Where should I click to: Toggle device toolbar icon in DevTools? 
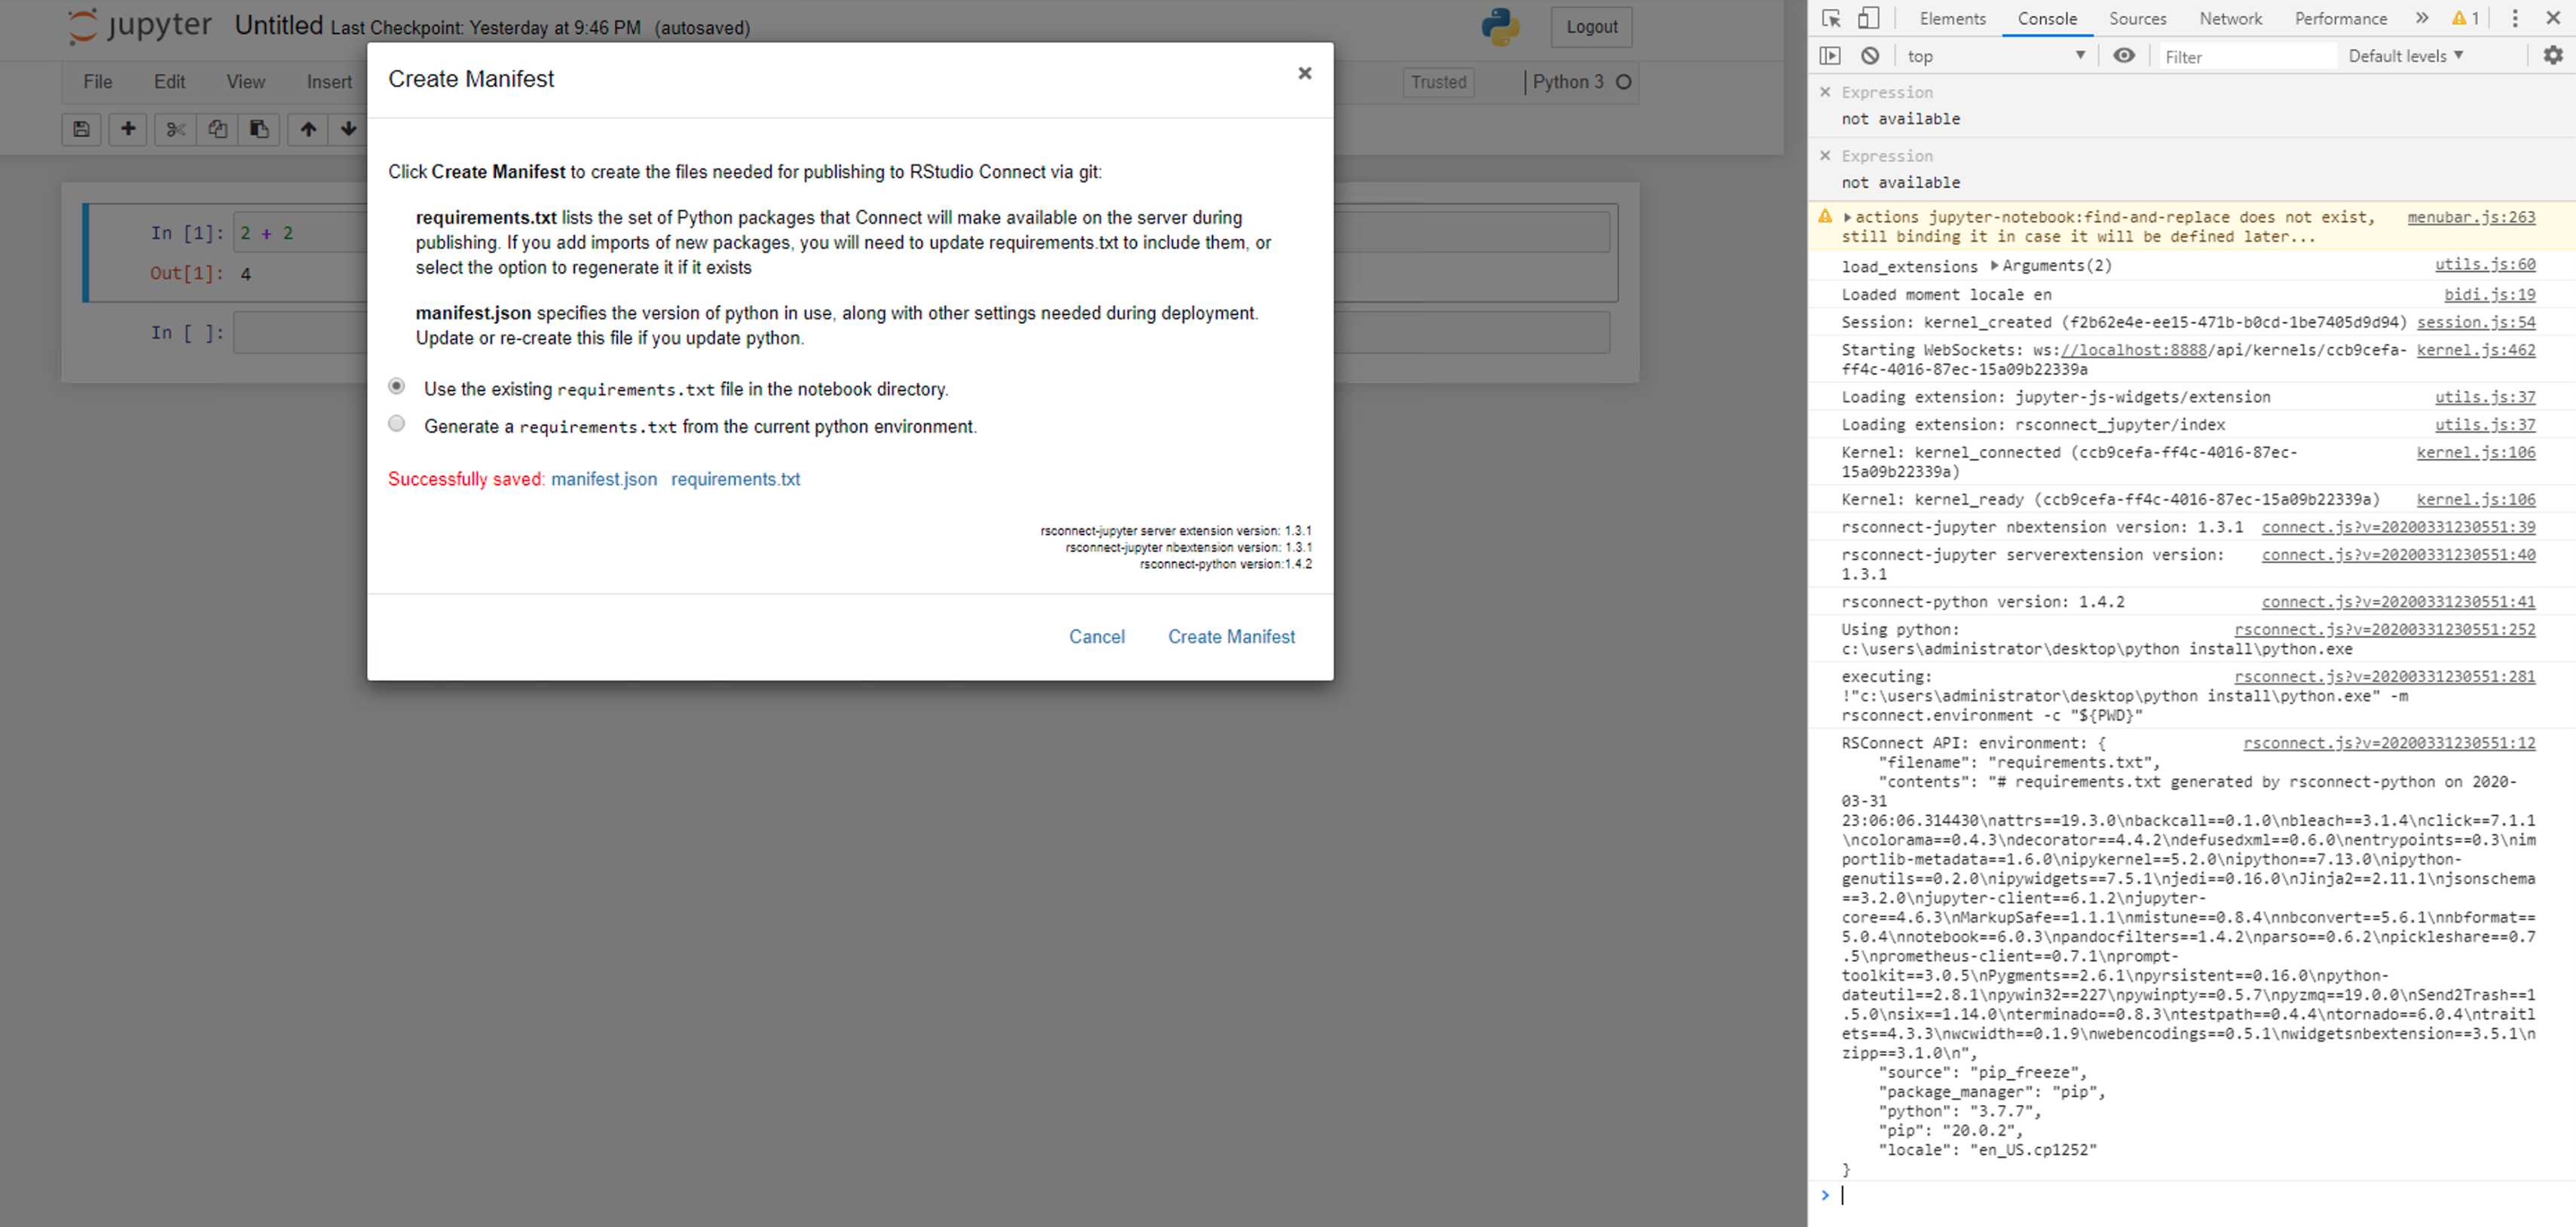pyautogui.click(x=1868, y=18)
